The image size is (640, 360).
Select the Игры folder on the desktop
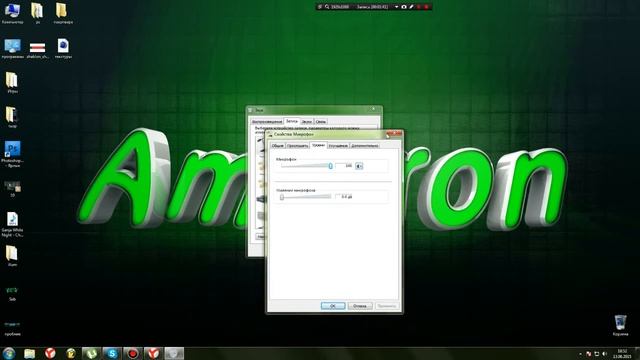pyautogui.click(x=12, y=83)
